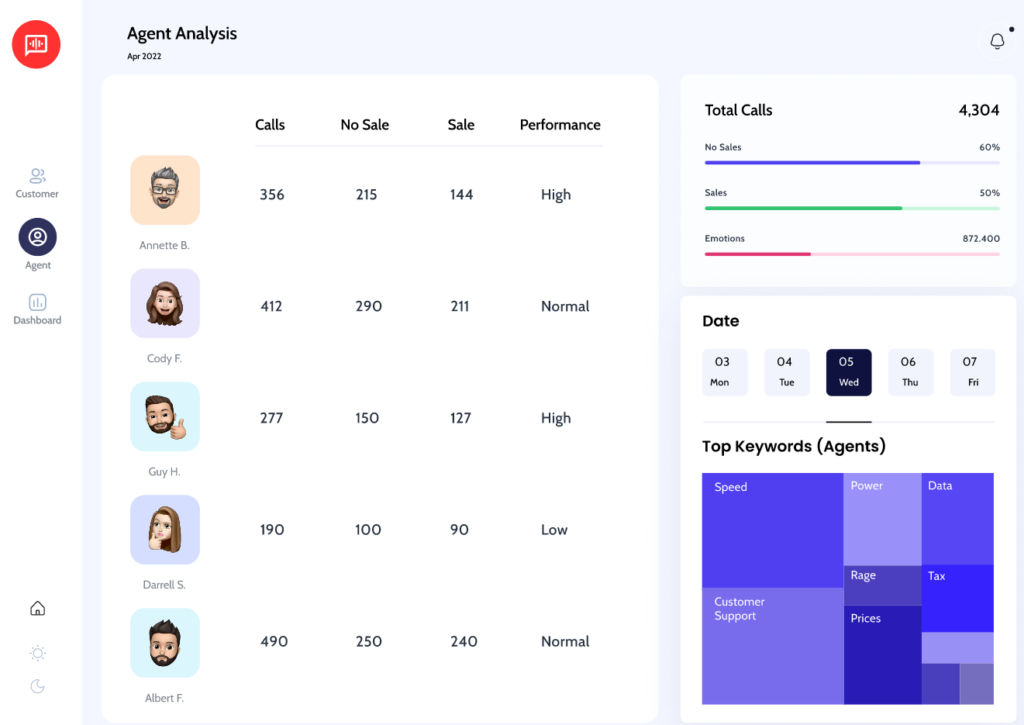Click the Emotions progress bar
1024x725 pixels.
click(x=851, y=254)
